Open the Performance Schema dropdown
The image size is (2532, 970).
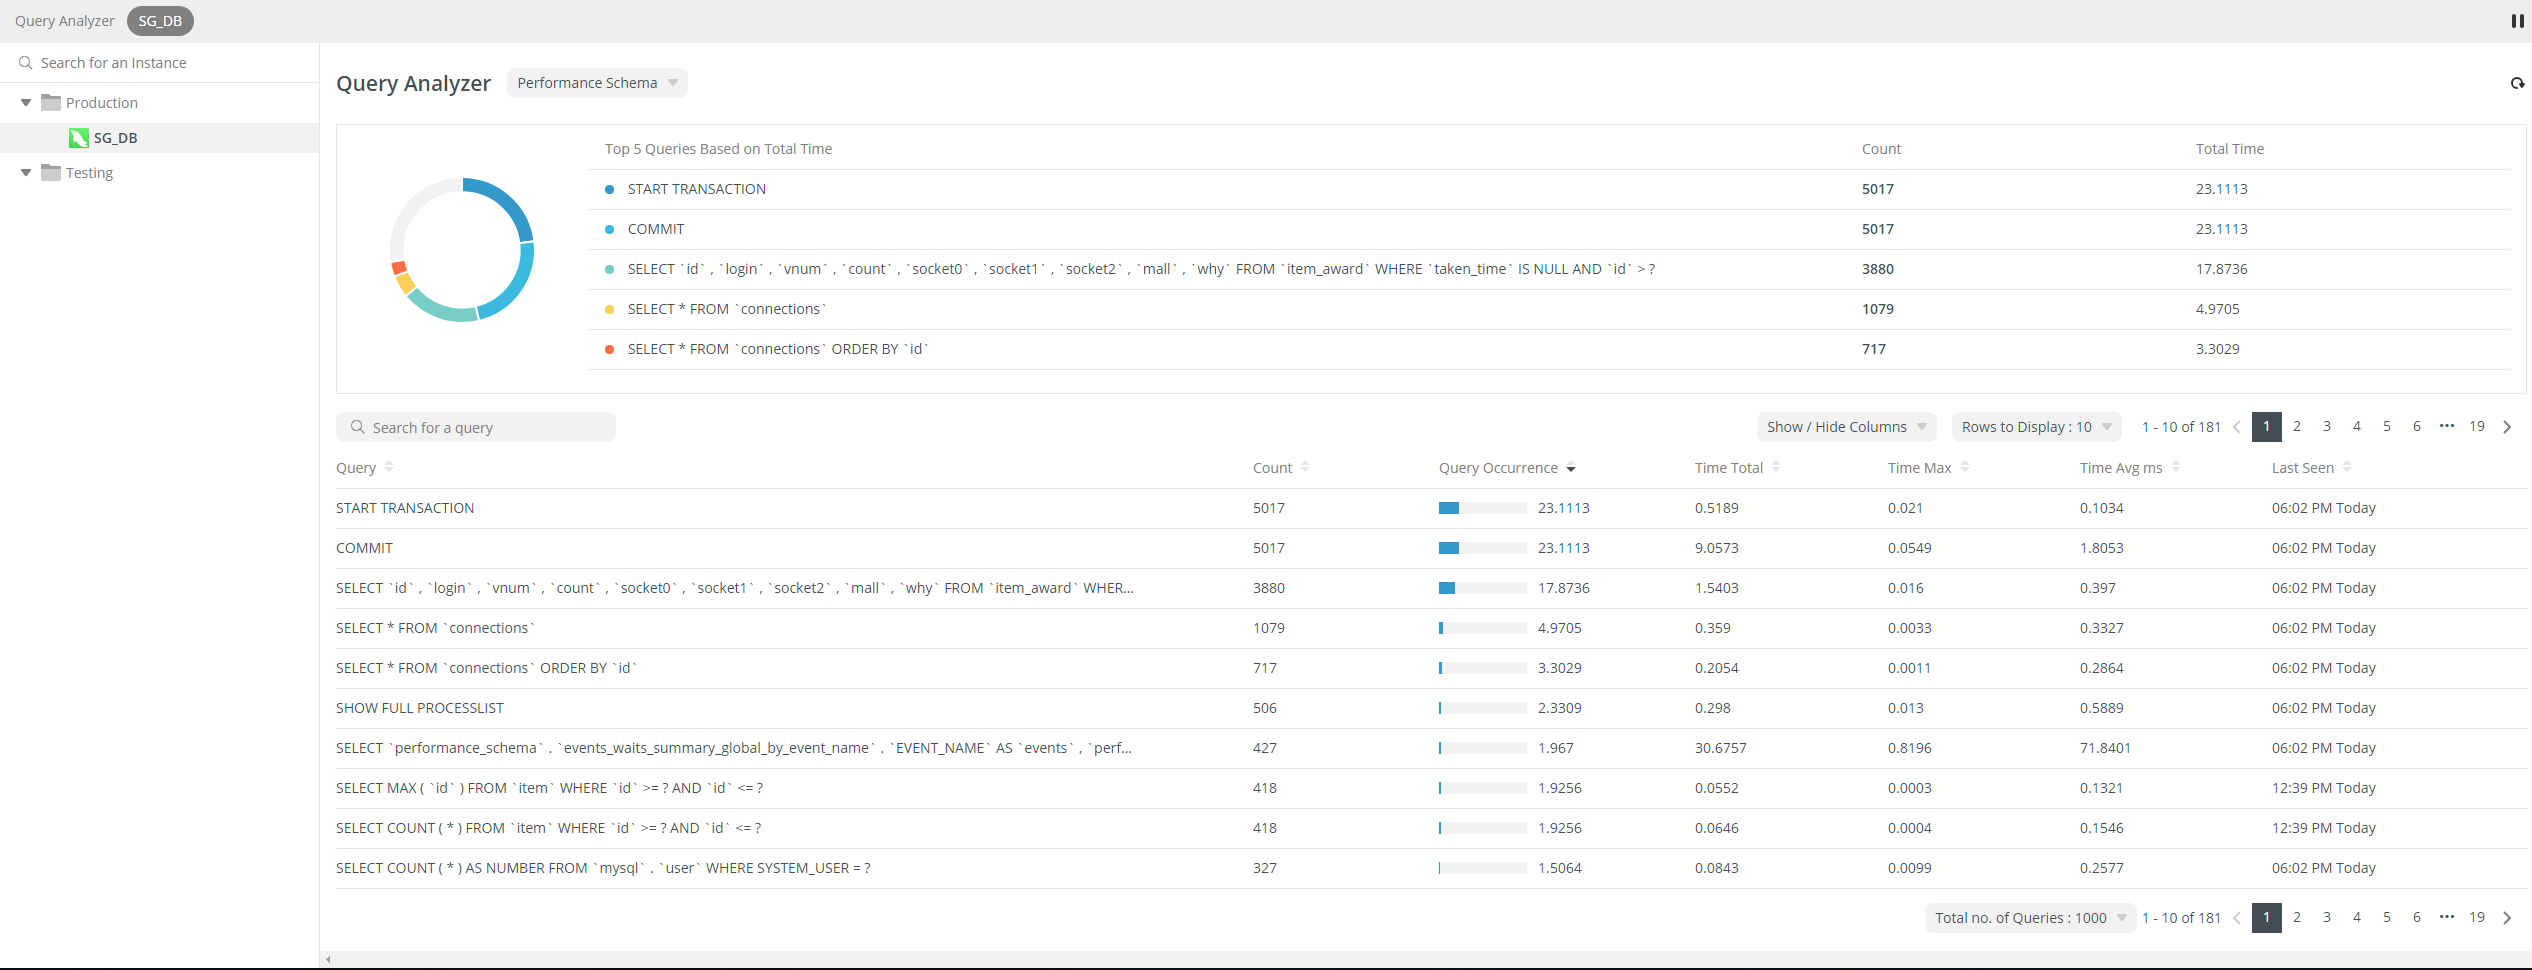597,83
